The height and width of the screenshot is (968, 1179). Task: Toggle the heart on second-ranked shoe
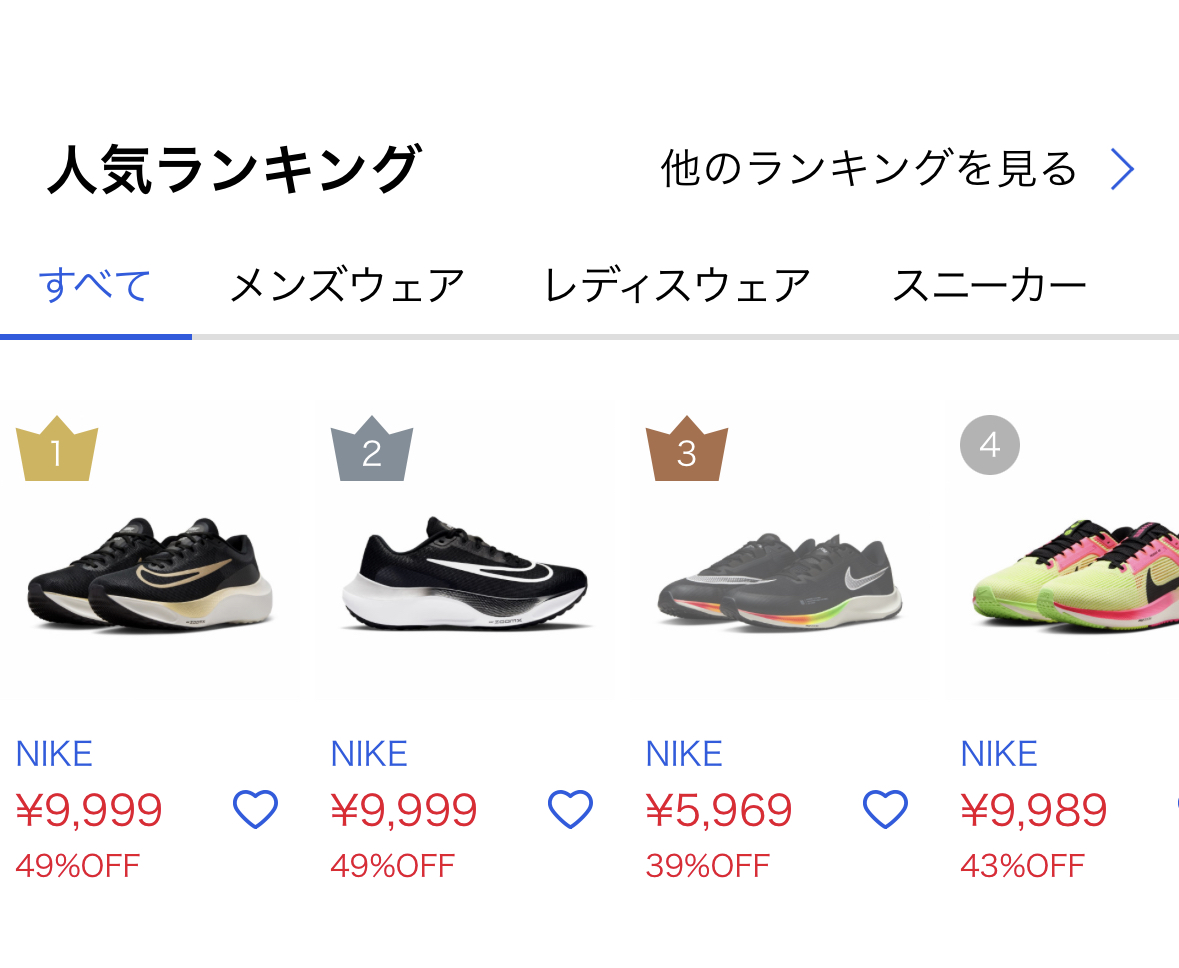click(570, 809)
